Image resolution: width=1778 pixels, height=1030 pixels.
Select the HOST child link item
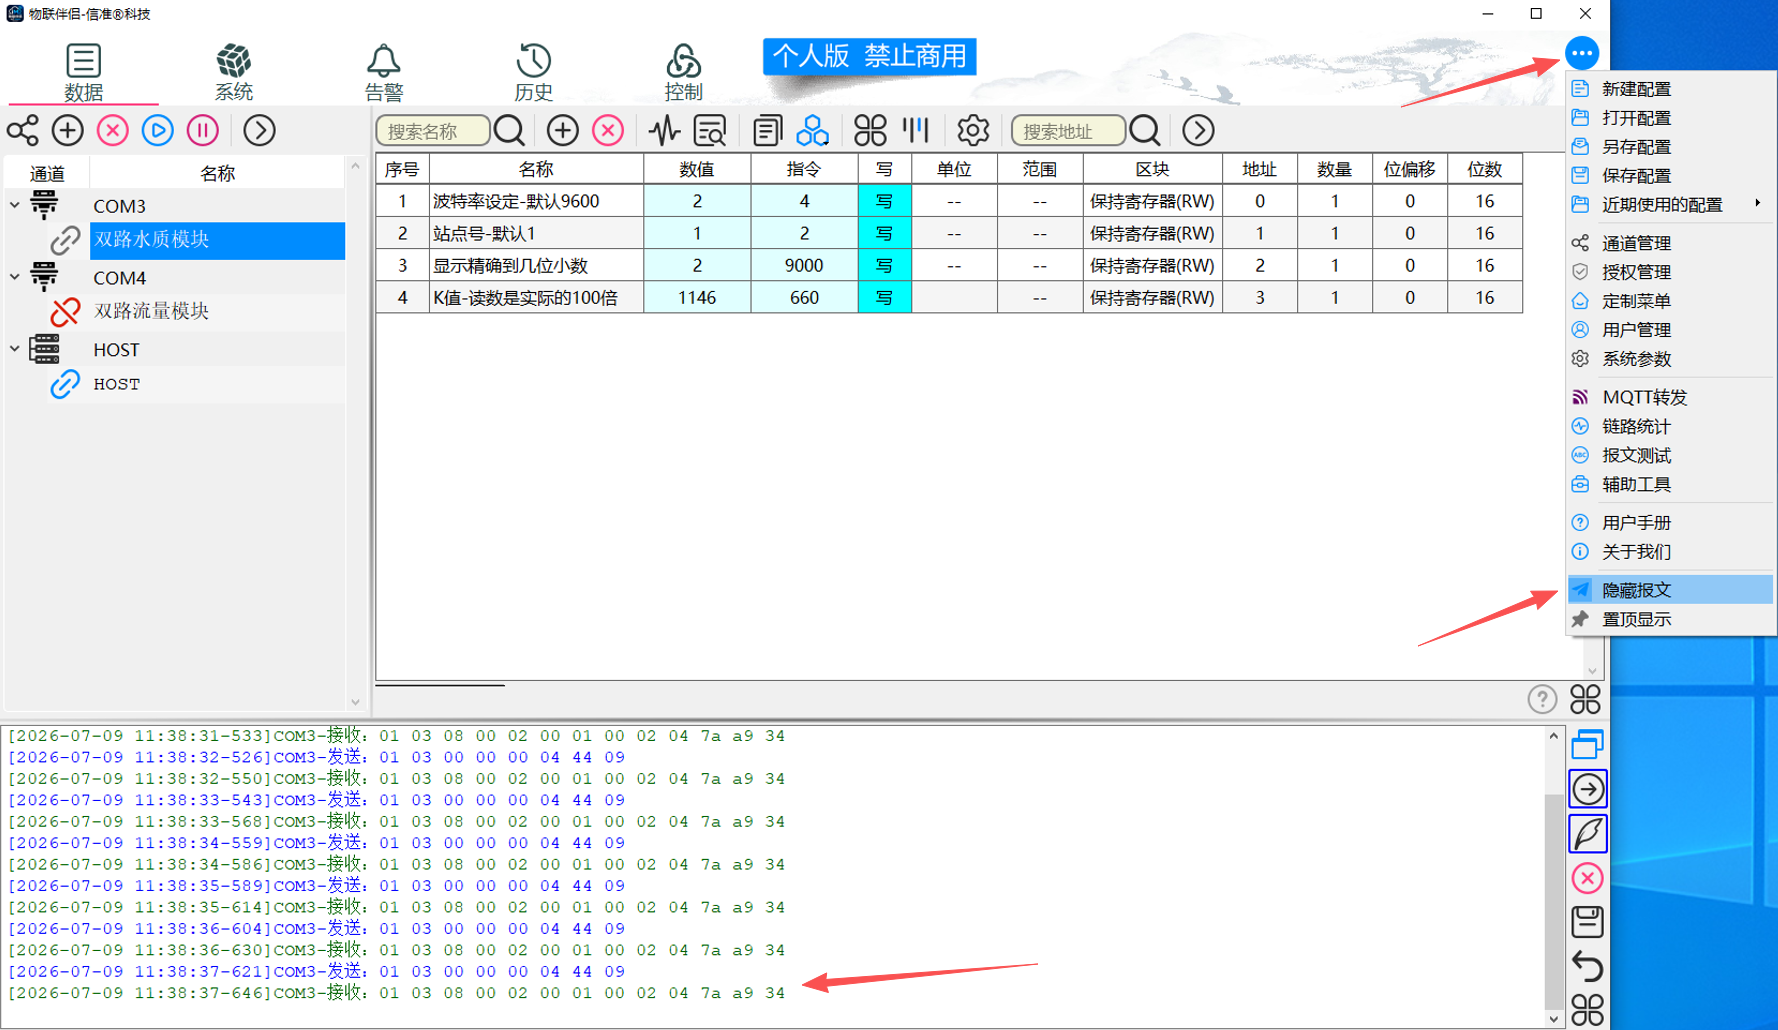(x=117, y=384)
